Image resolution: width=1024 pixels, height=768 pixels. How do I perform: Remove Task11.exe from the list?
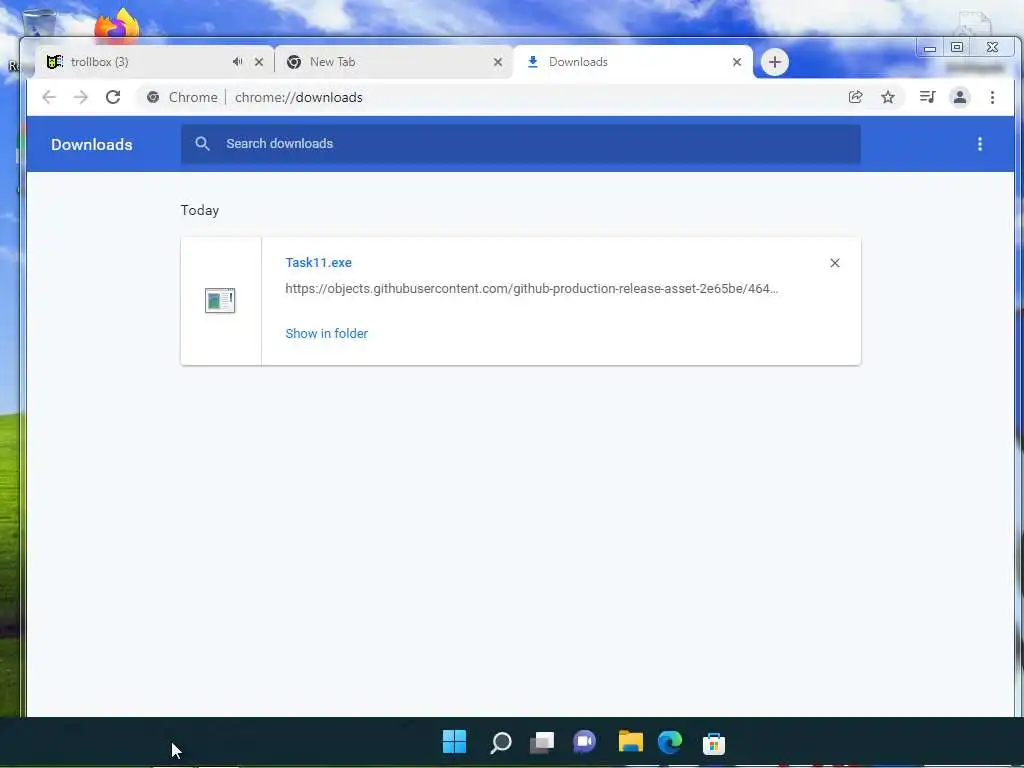[835, 263]
